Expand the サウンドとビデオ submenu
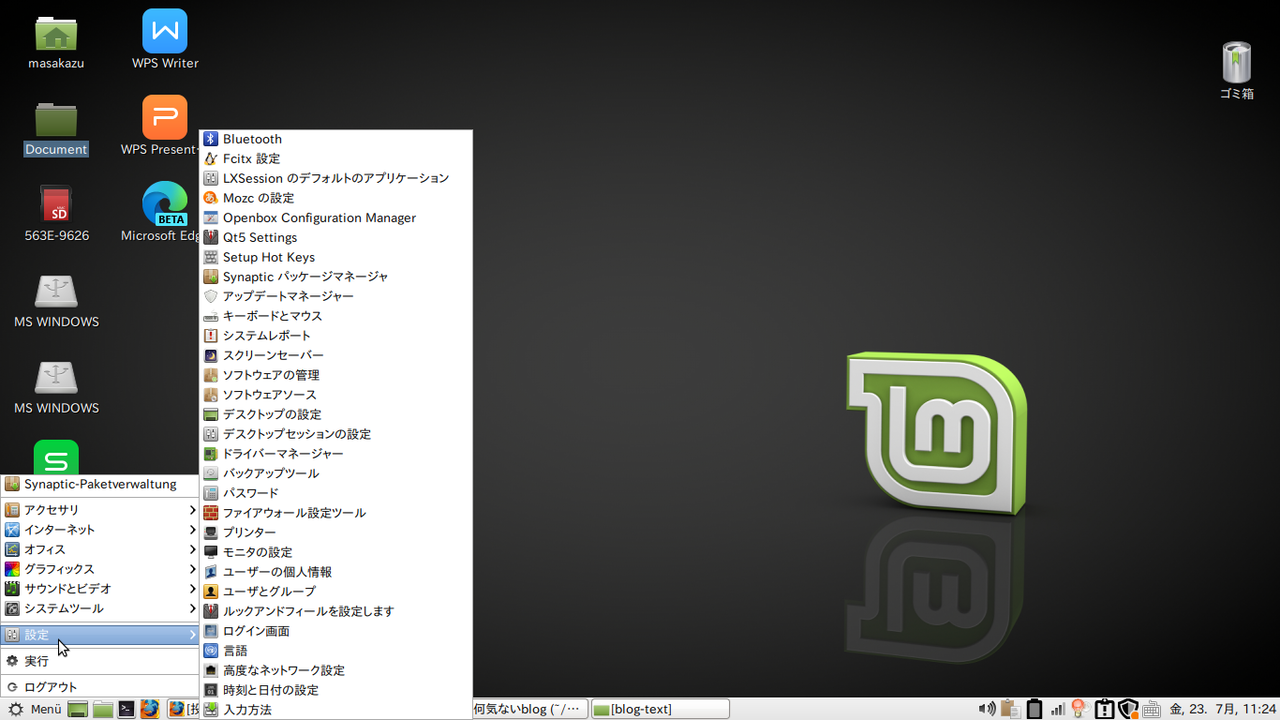Image resolution: width=1280 pixels, height=720 pixels. click(100, 589)
